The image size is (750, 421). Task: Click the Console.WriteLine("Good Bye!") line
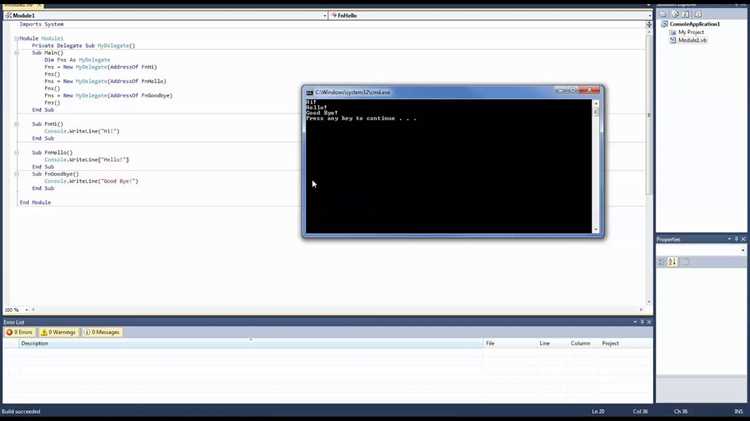[91, 181]
